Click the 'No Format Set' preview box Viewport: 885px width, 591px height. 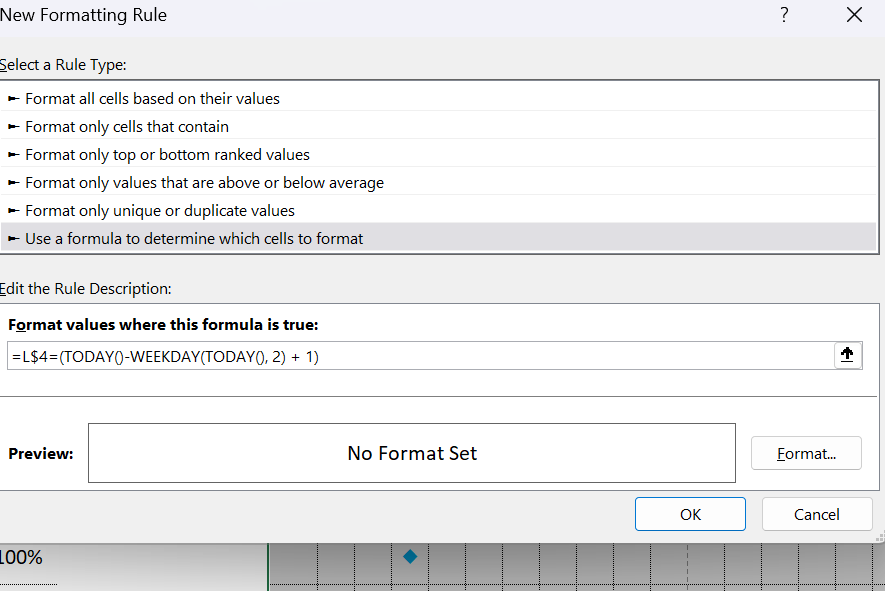click(x=412, y=453)
